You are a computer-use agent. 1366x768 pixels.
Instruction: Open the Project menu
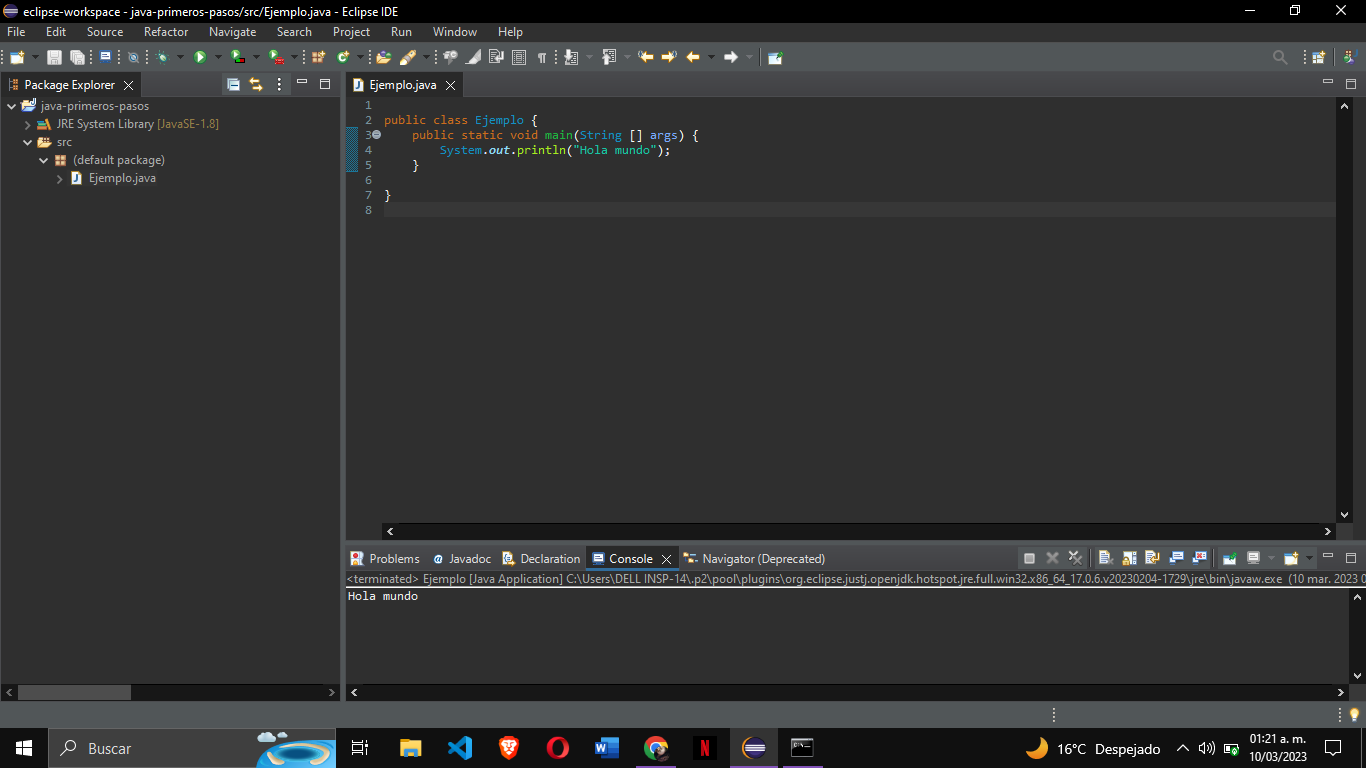click(x=352, y=32)
